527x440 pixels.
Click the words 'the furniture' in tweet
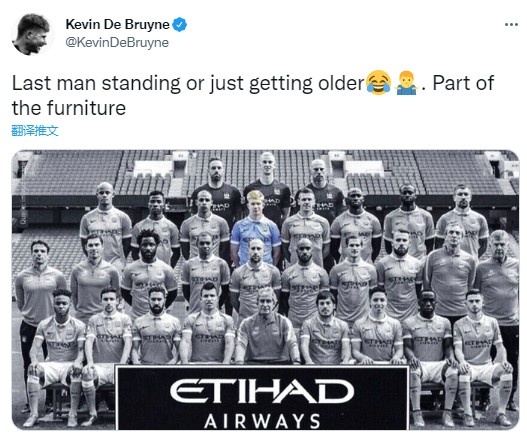coord(69,108)
